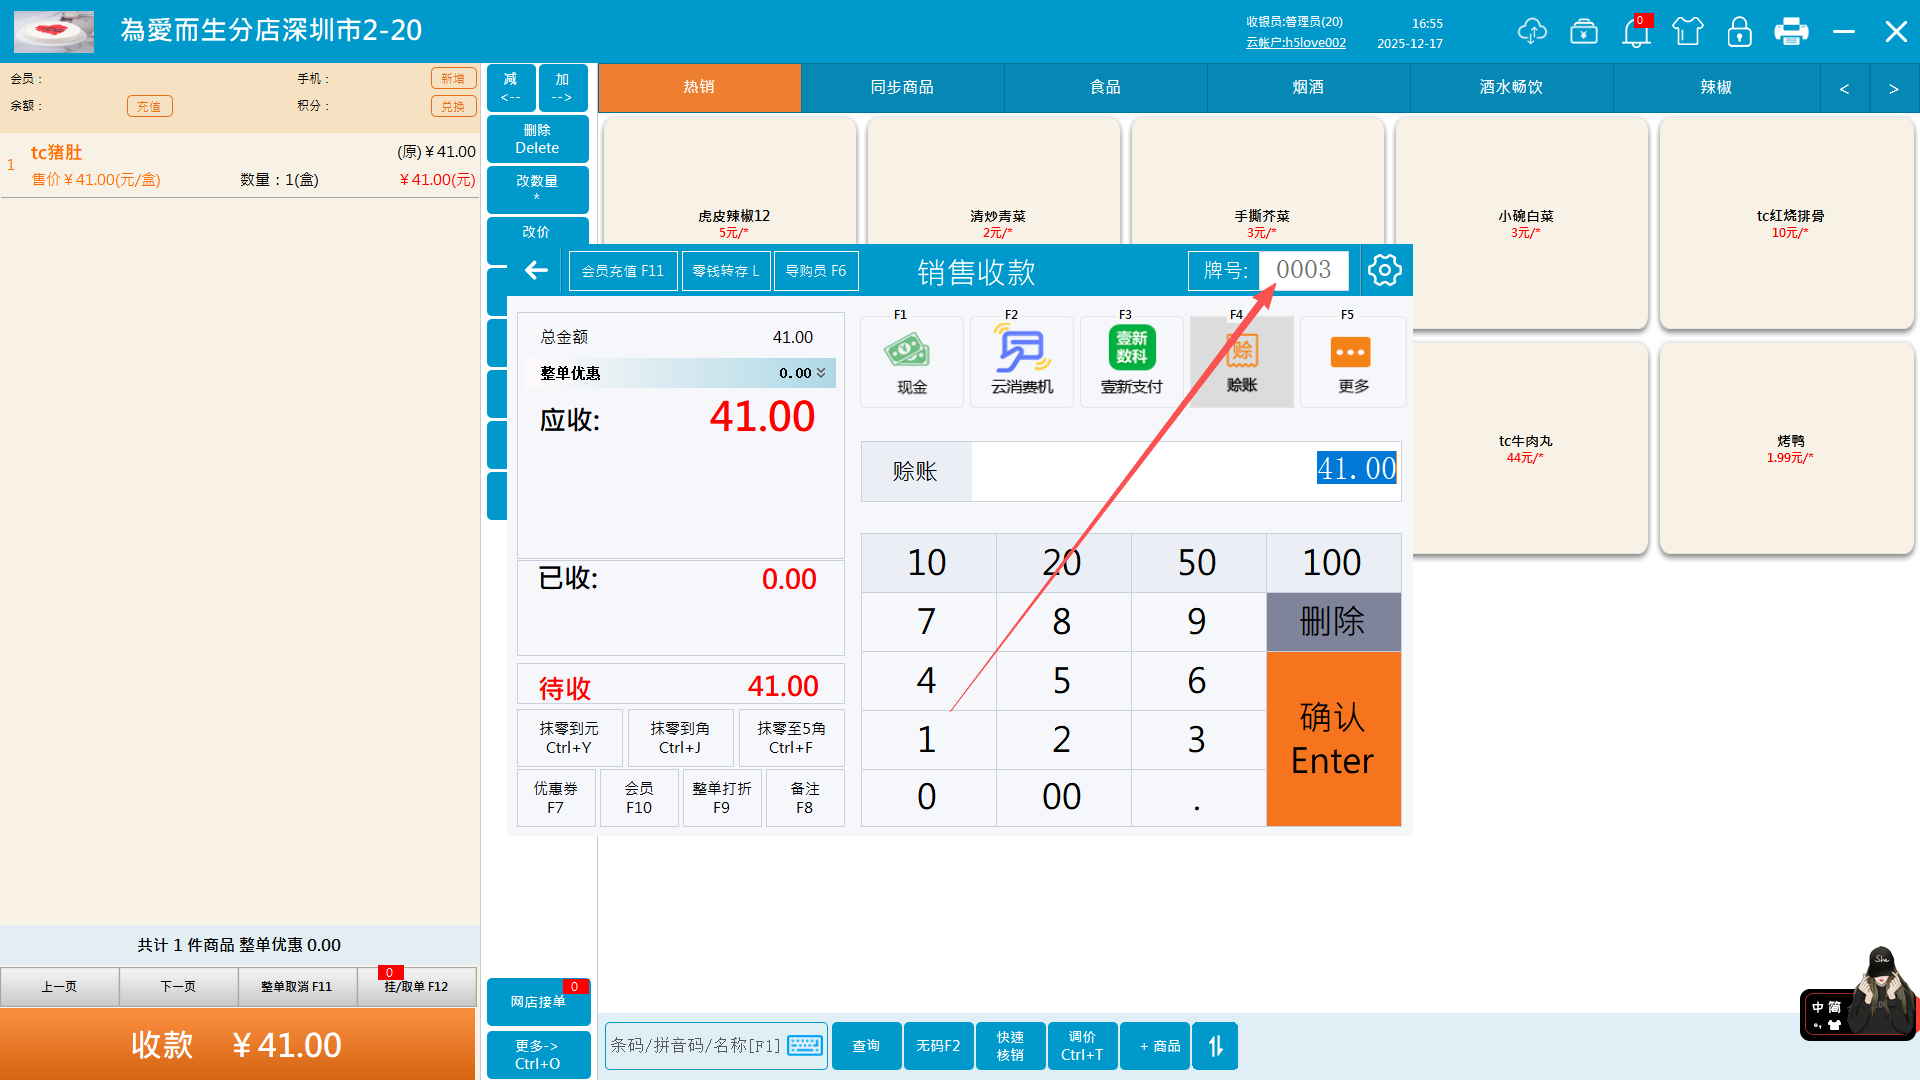This screenshot has height=1080, width=1920.
Task: Click the lock screen icon
Action: coord(1739,31)
